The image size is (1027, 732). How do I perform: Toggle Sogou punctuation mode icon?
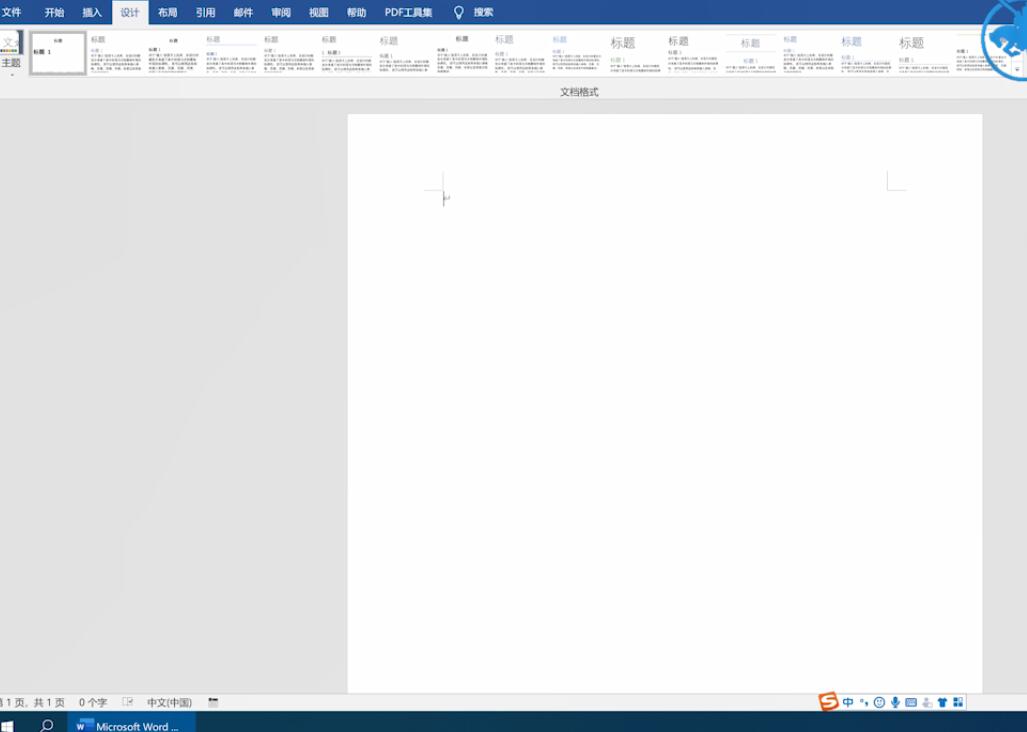click(864, 703)
